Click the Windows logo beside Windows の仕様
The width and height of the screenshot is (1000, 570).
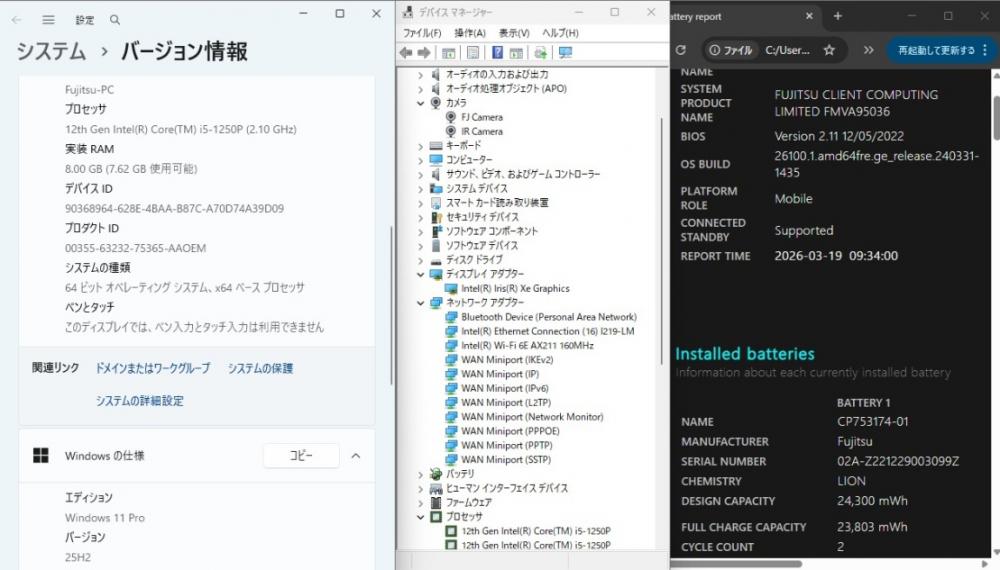41,455
